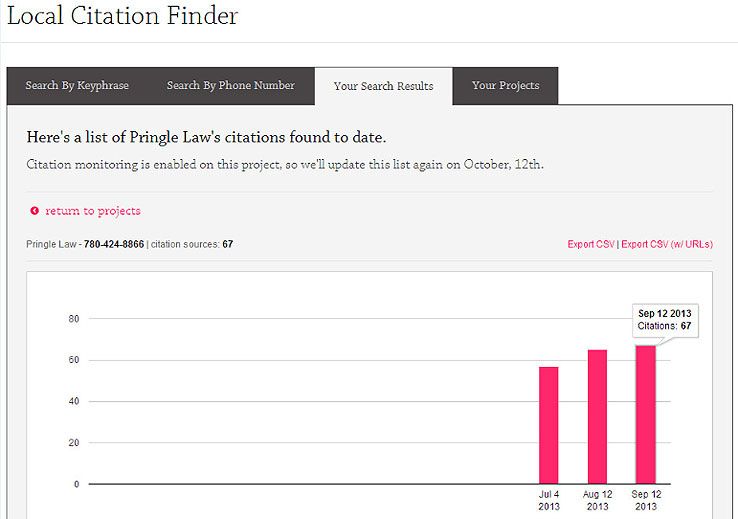Viewport: 738px width, 519px height.
Task: Click the Local Citation Finder page title
Action: coord(122,17)
